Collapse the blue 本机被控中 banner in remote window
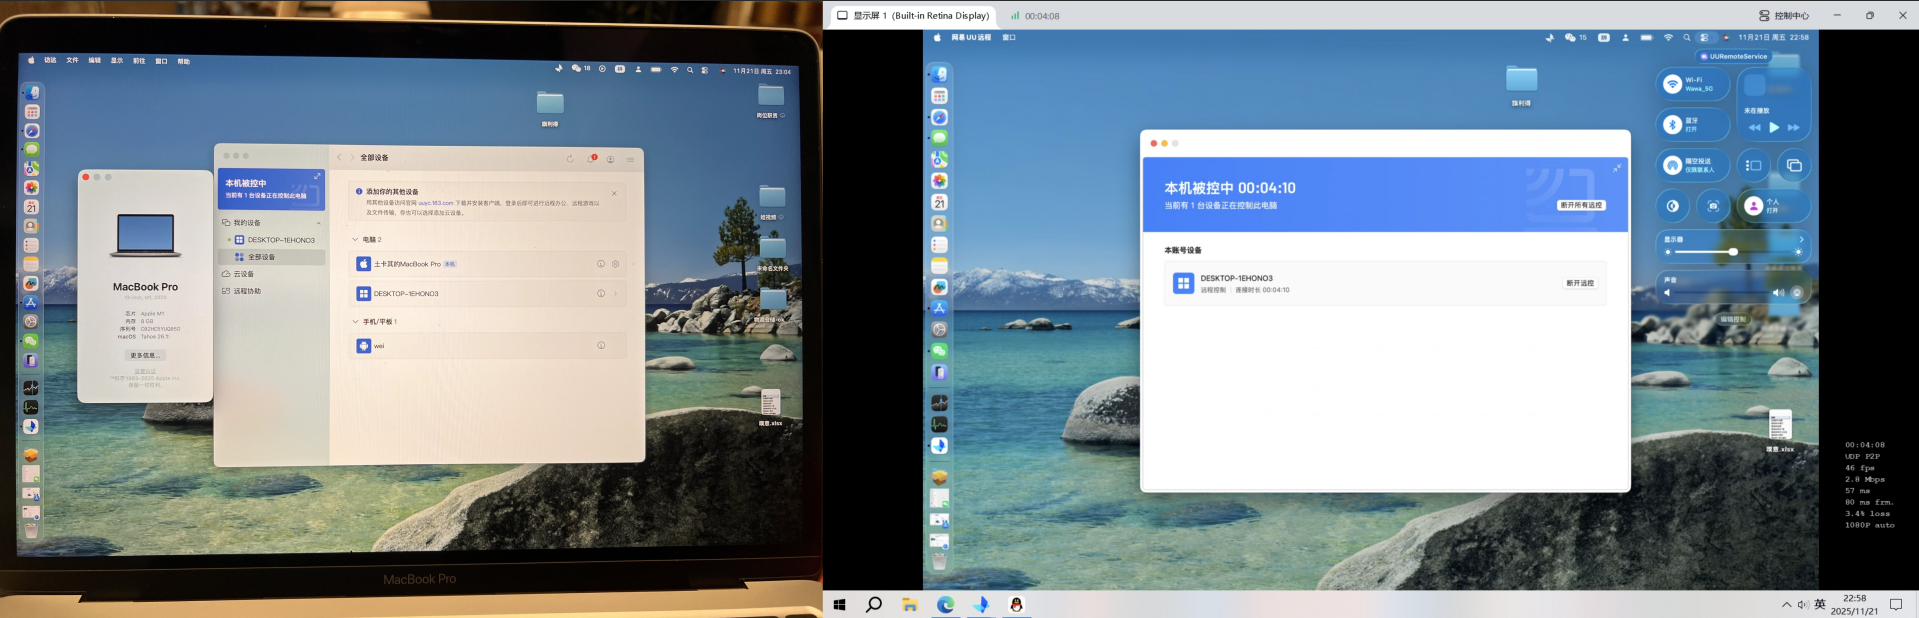 (1617, 168)
